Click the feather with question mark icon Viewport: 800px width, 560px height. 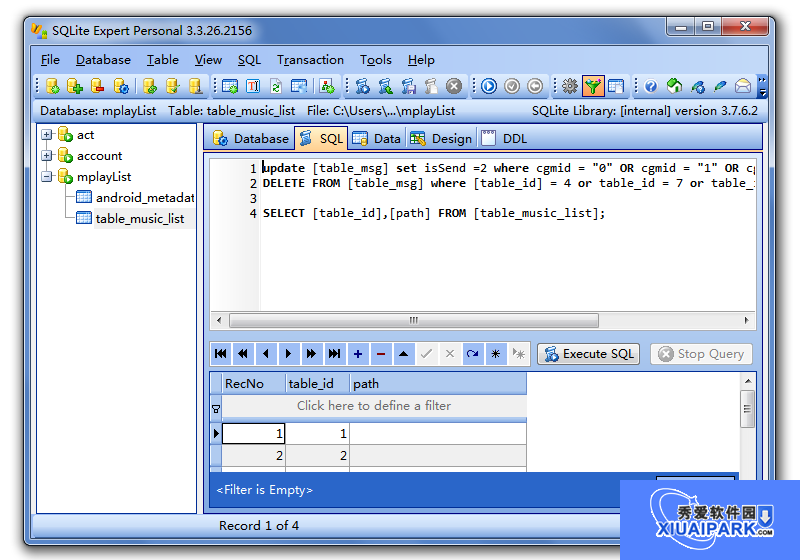tap(697, 86)
